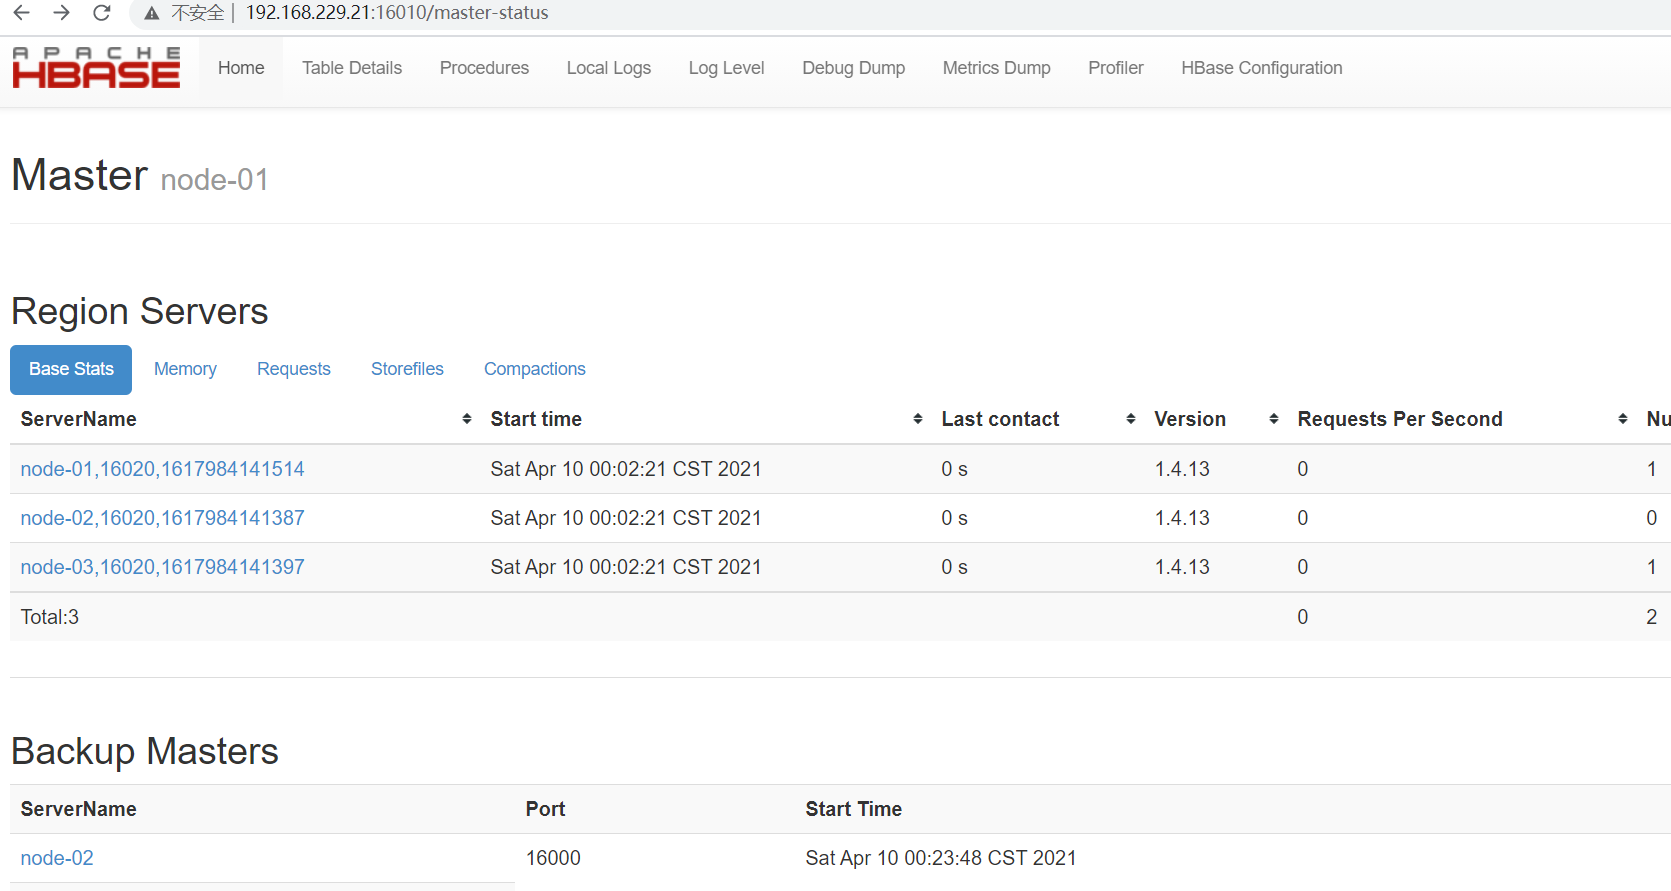Click the Total:3 row label
The image size is (1671, 891).
pyautogui.click(x=50, y=617)
